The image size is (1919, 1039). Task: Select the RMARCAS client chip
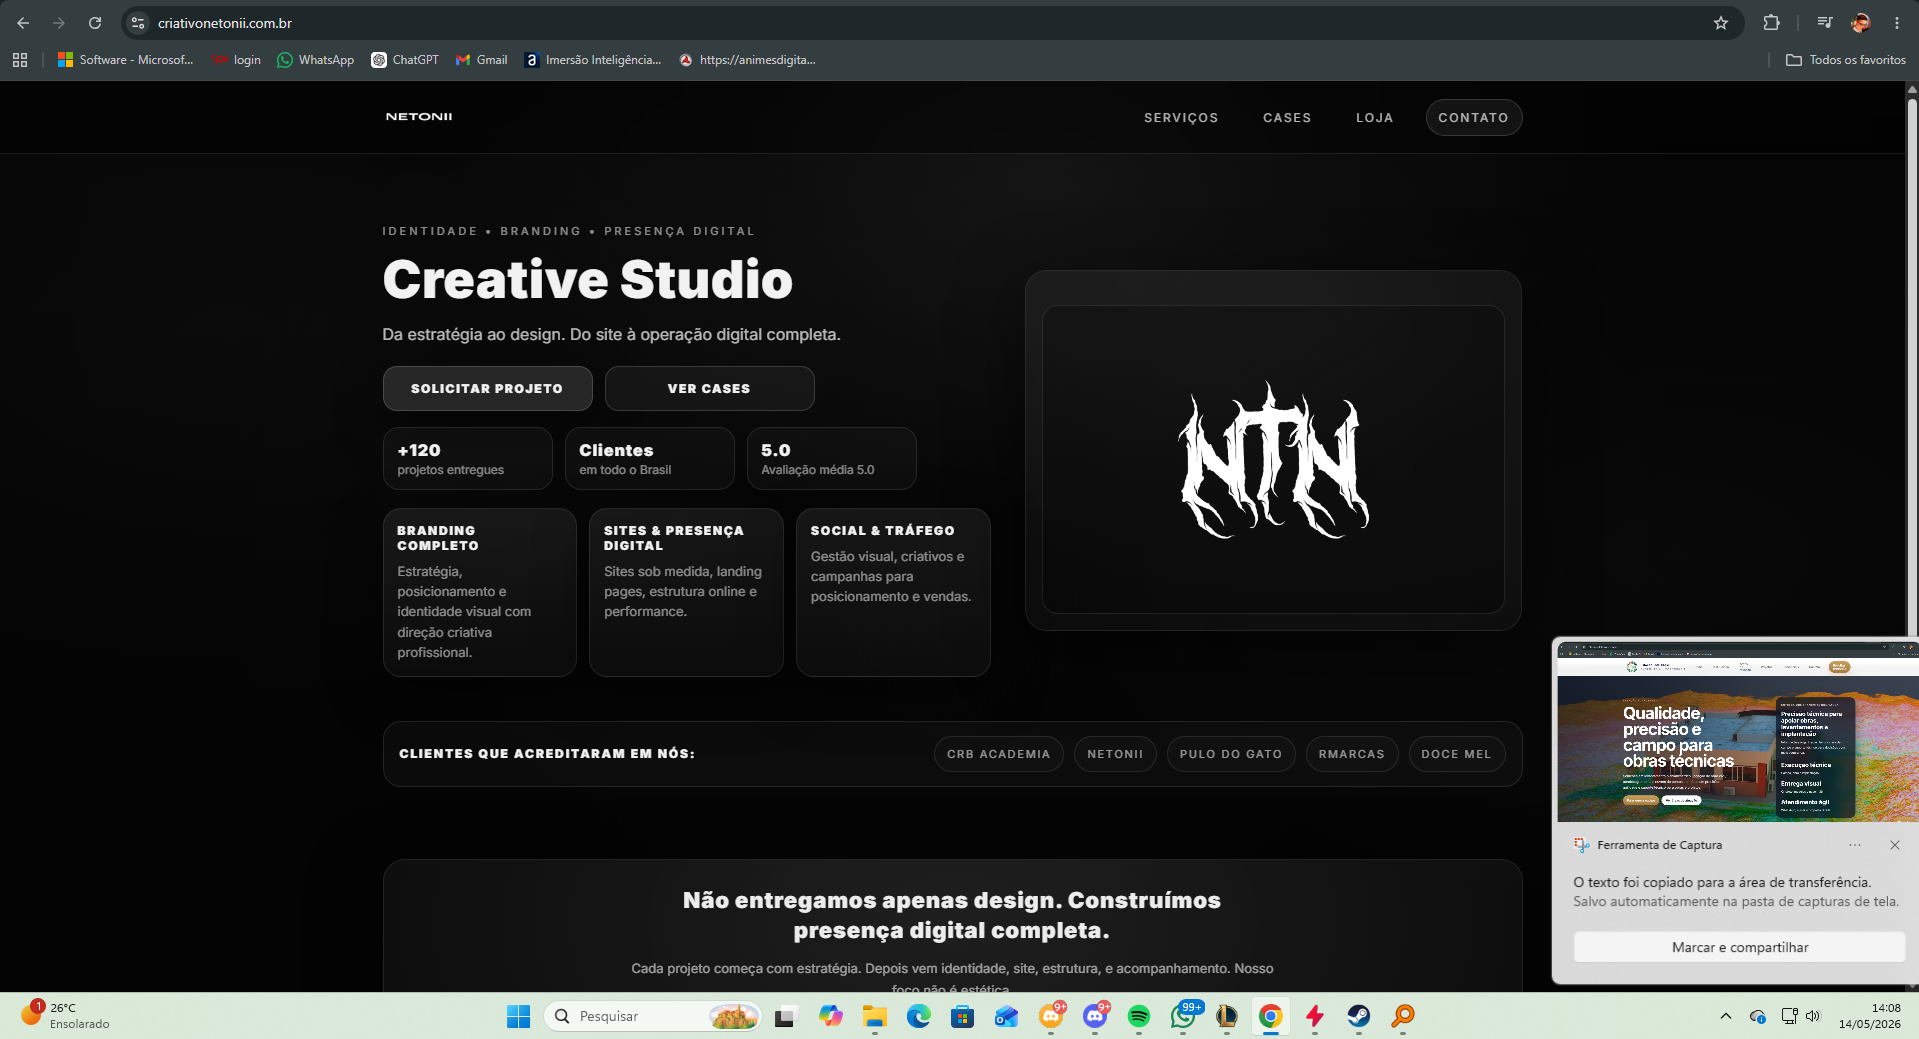(x=1352, y=754)
